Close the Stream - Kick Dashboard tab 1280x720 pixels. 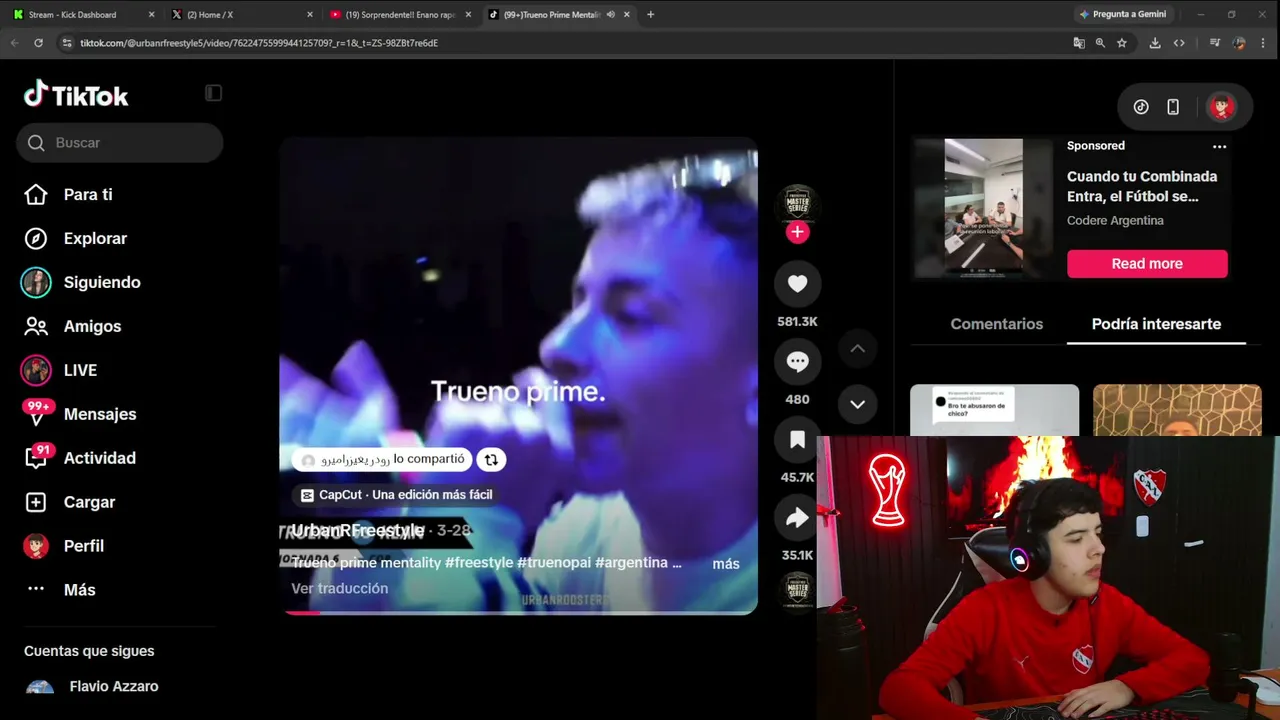click(151, 15)
